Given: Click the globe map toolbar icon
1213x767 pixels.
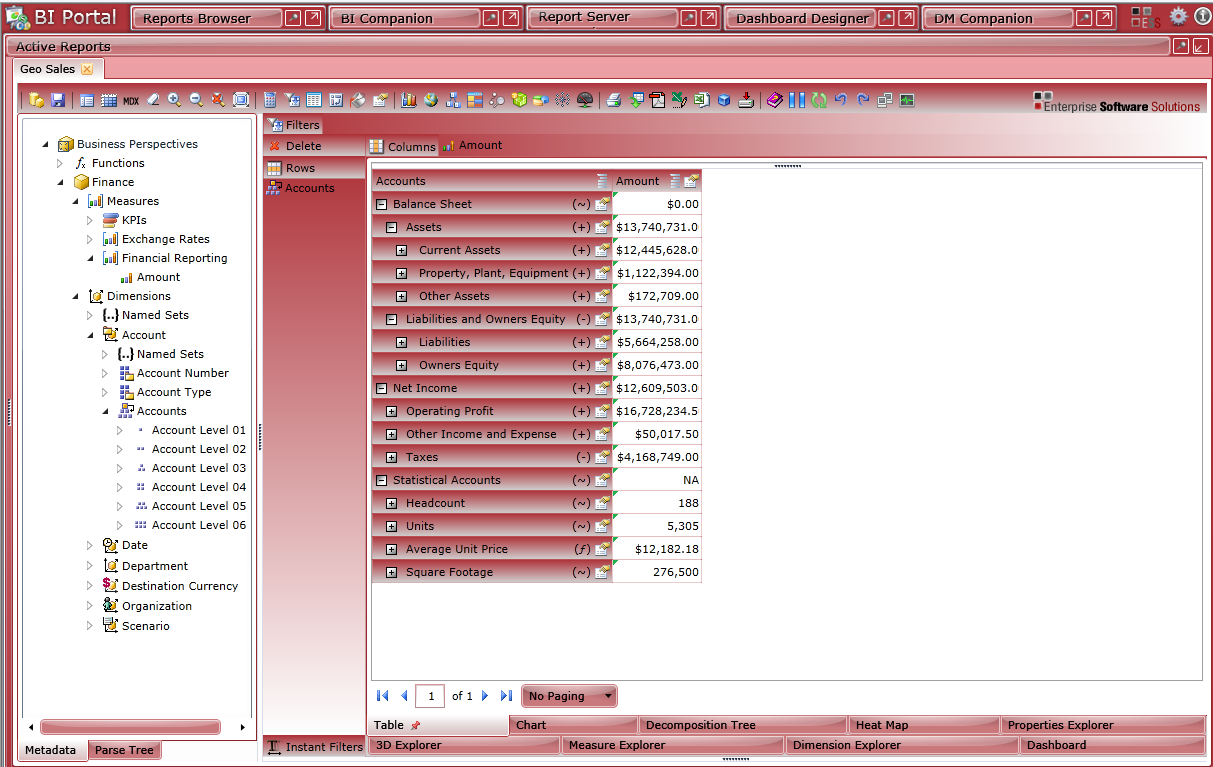Looking at the screenshot, I should coord(431,100).
